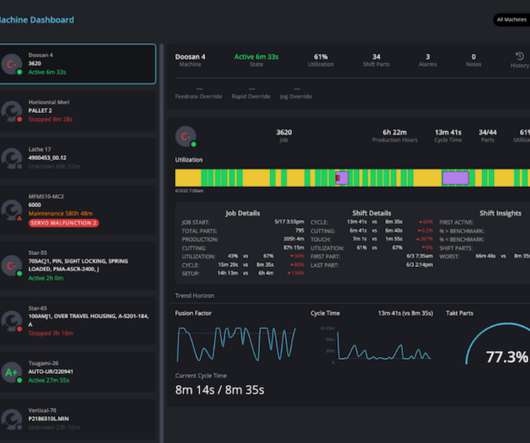Screen dimensions: 530x443
Task: Select the AUTO-UR/220941 machine card
Action: tap(78, 372)
